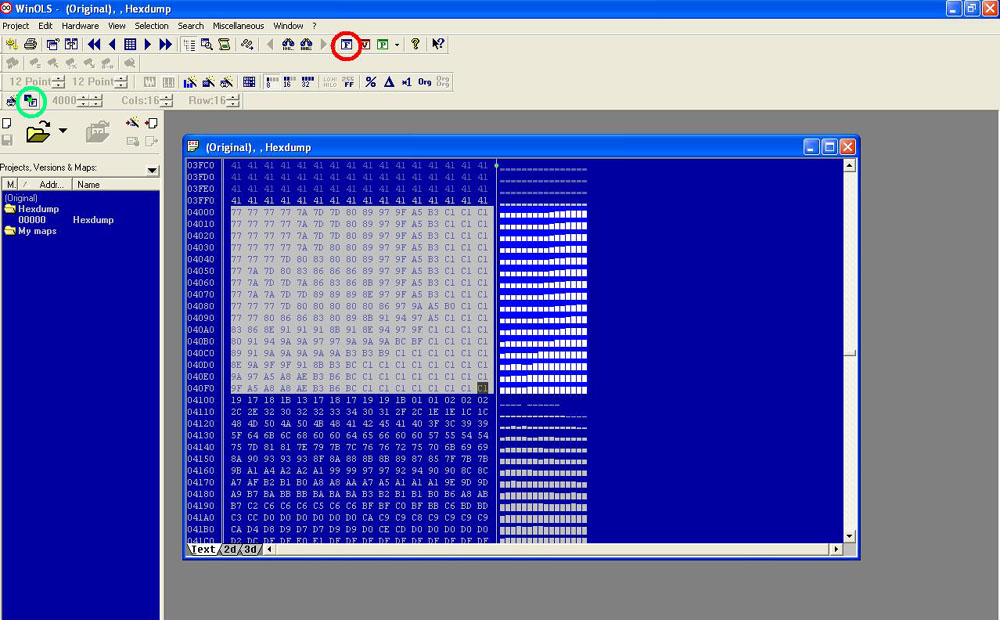Click second binoculars search-next icon
The image size is (1000, 620).
point(306,44)
